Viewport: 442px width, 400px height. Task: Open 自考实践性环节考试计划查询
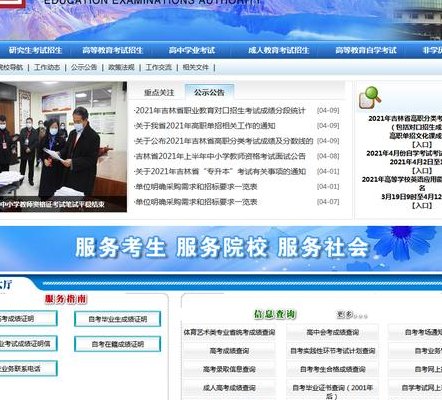click(333, 351)
